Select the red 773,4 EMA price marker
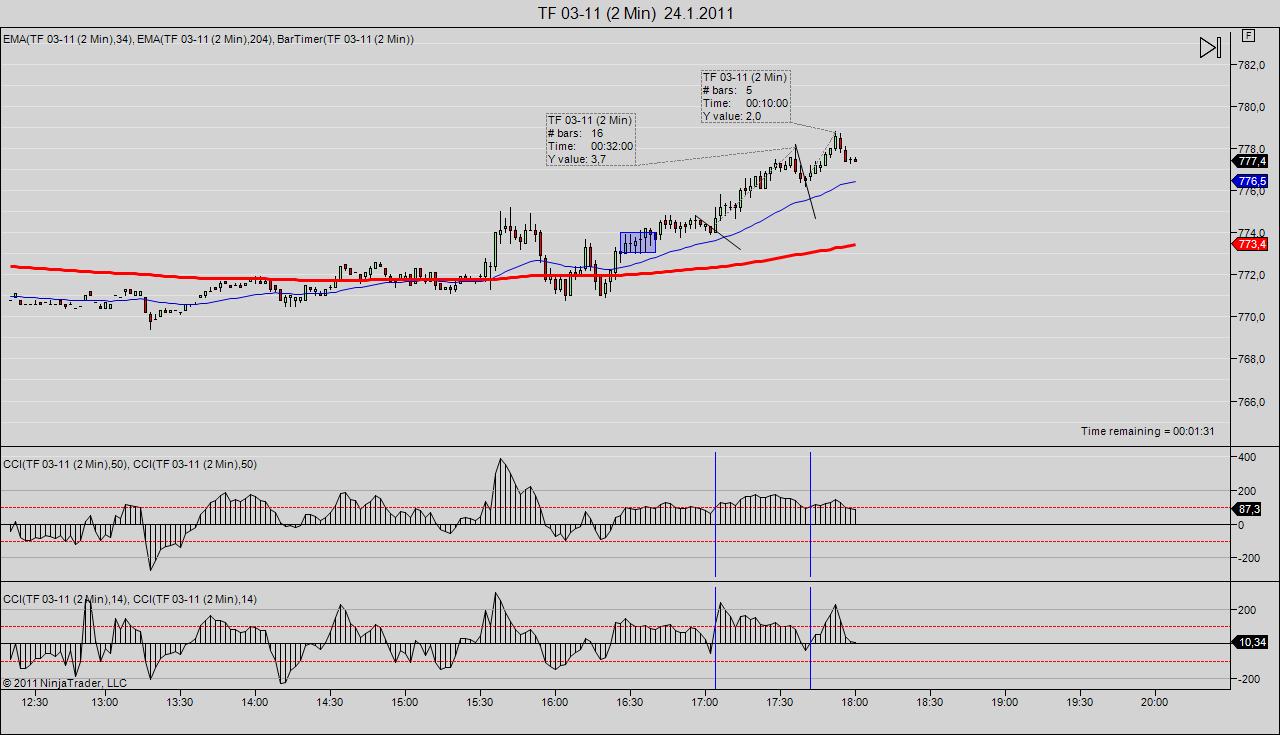The image size is (1280, 735). tap(1252, 244)
